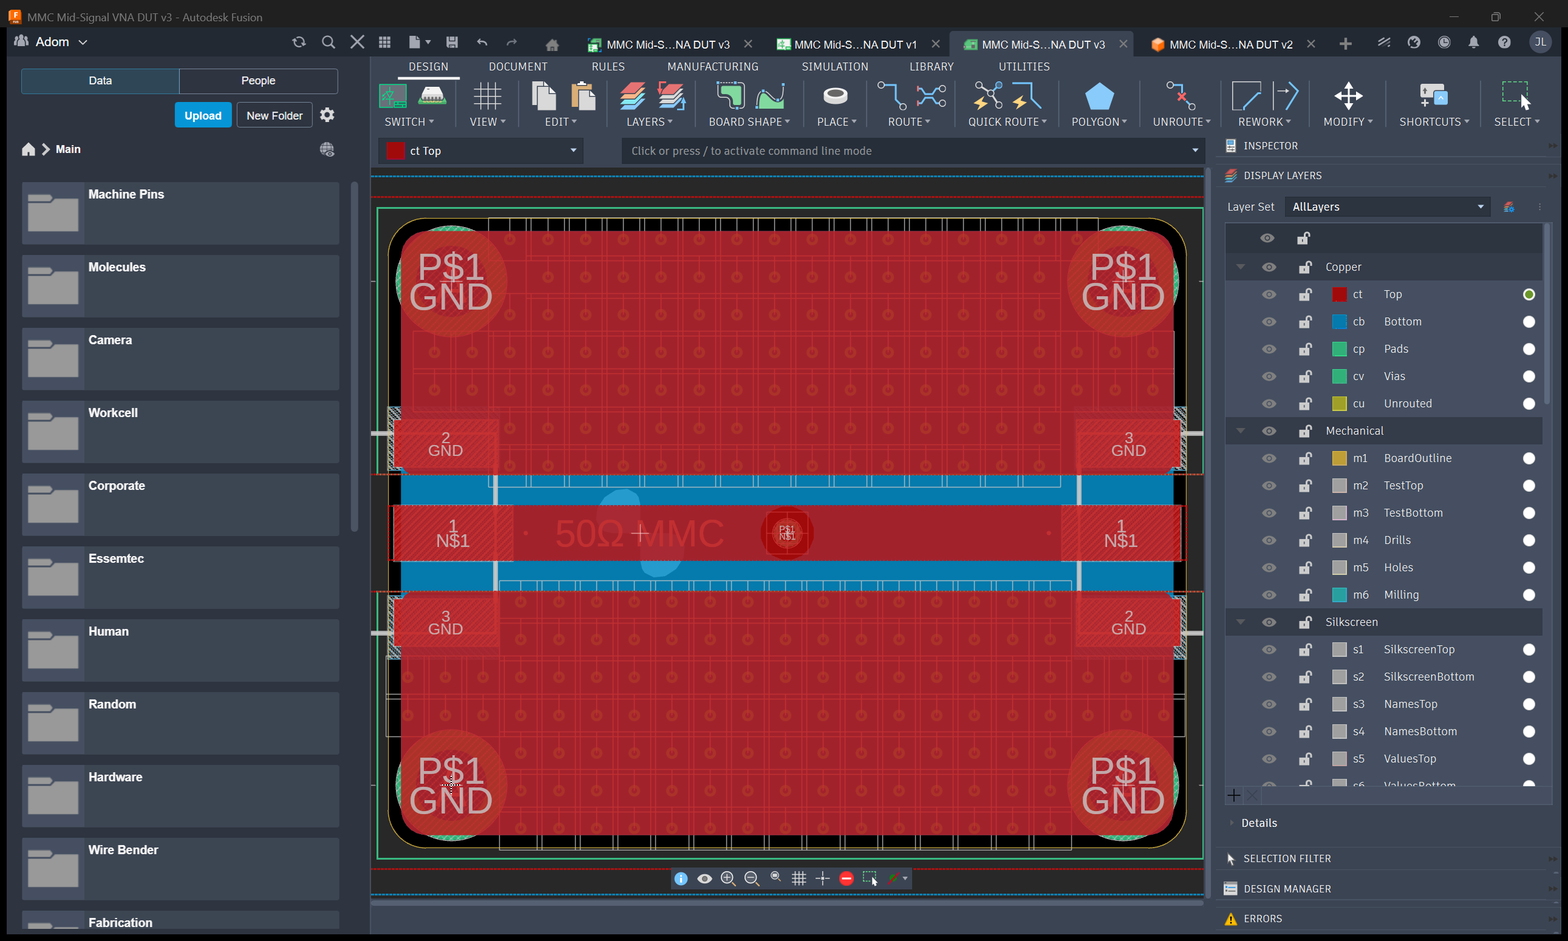
Task: Click the New Folder button
Action: (274, 115)
